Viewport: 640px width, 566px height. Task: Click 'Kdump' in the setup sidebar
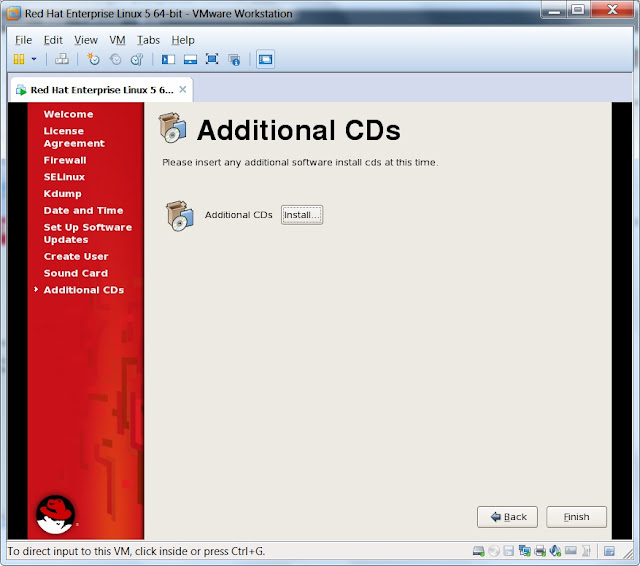tap(62, 194)
